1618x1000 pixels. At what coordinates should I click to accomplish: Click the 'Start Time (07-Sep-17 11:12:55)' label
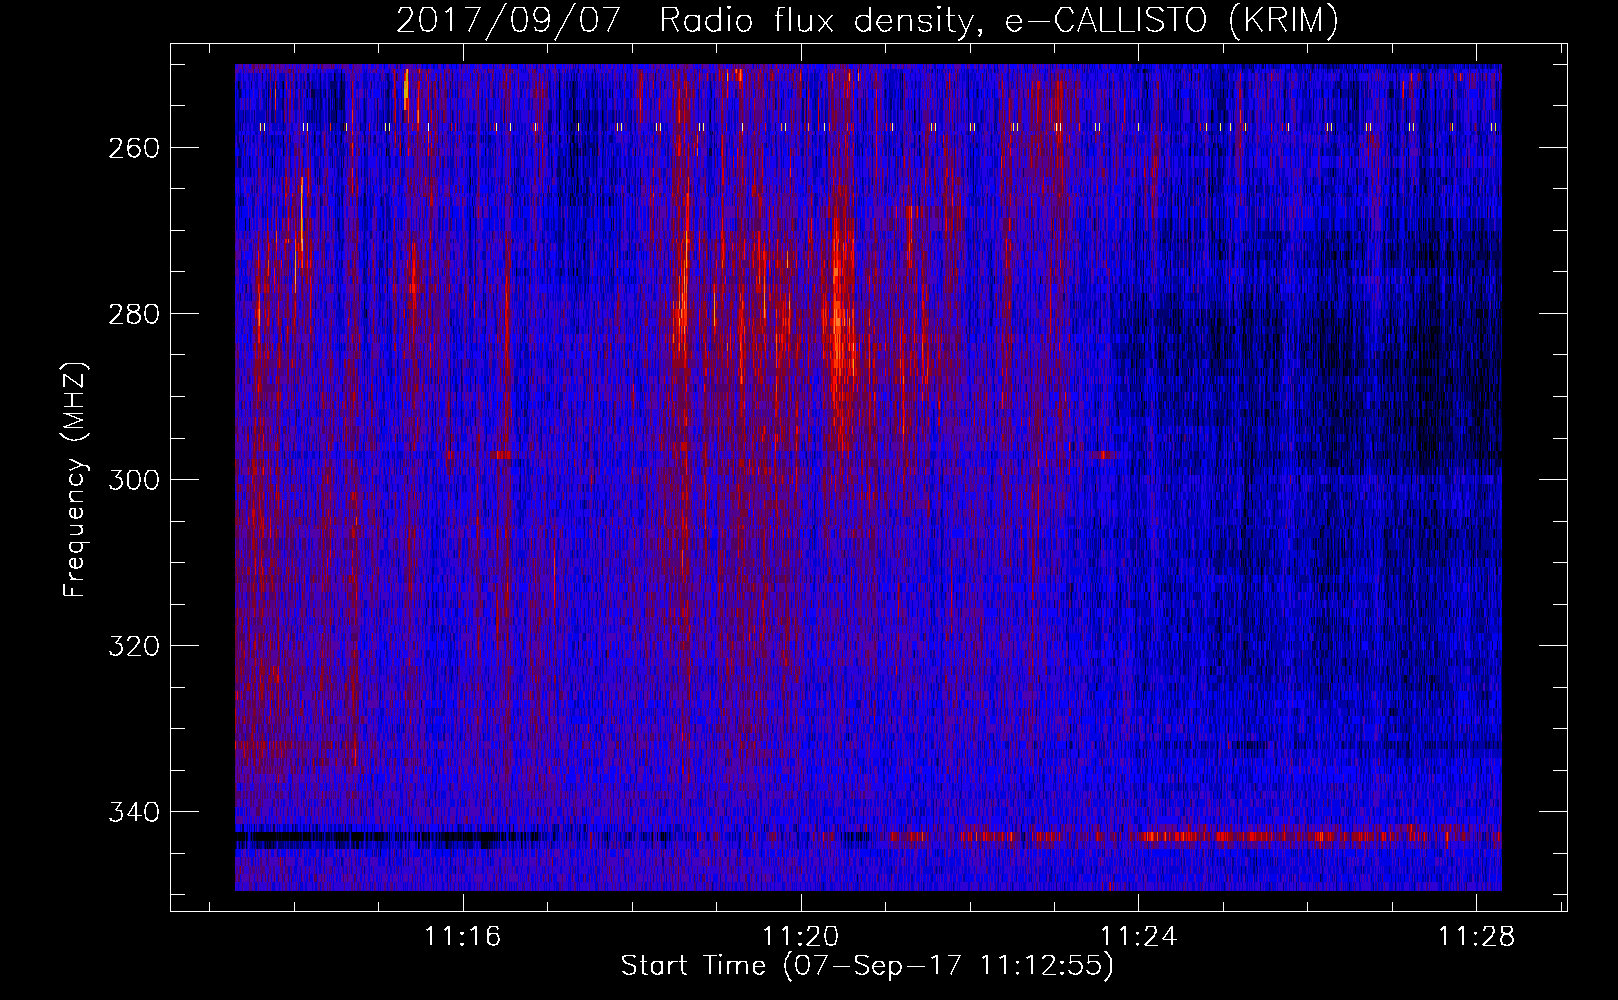[867, 966]
